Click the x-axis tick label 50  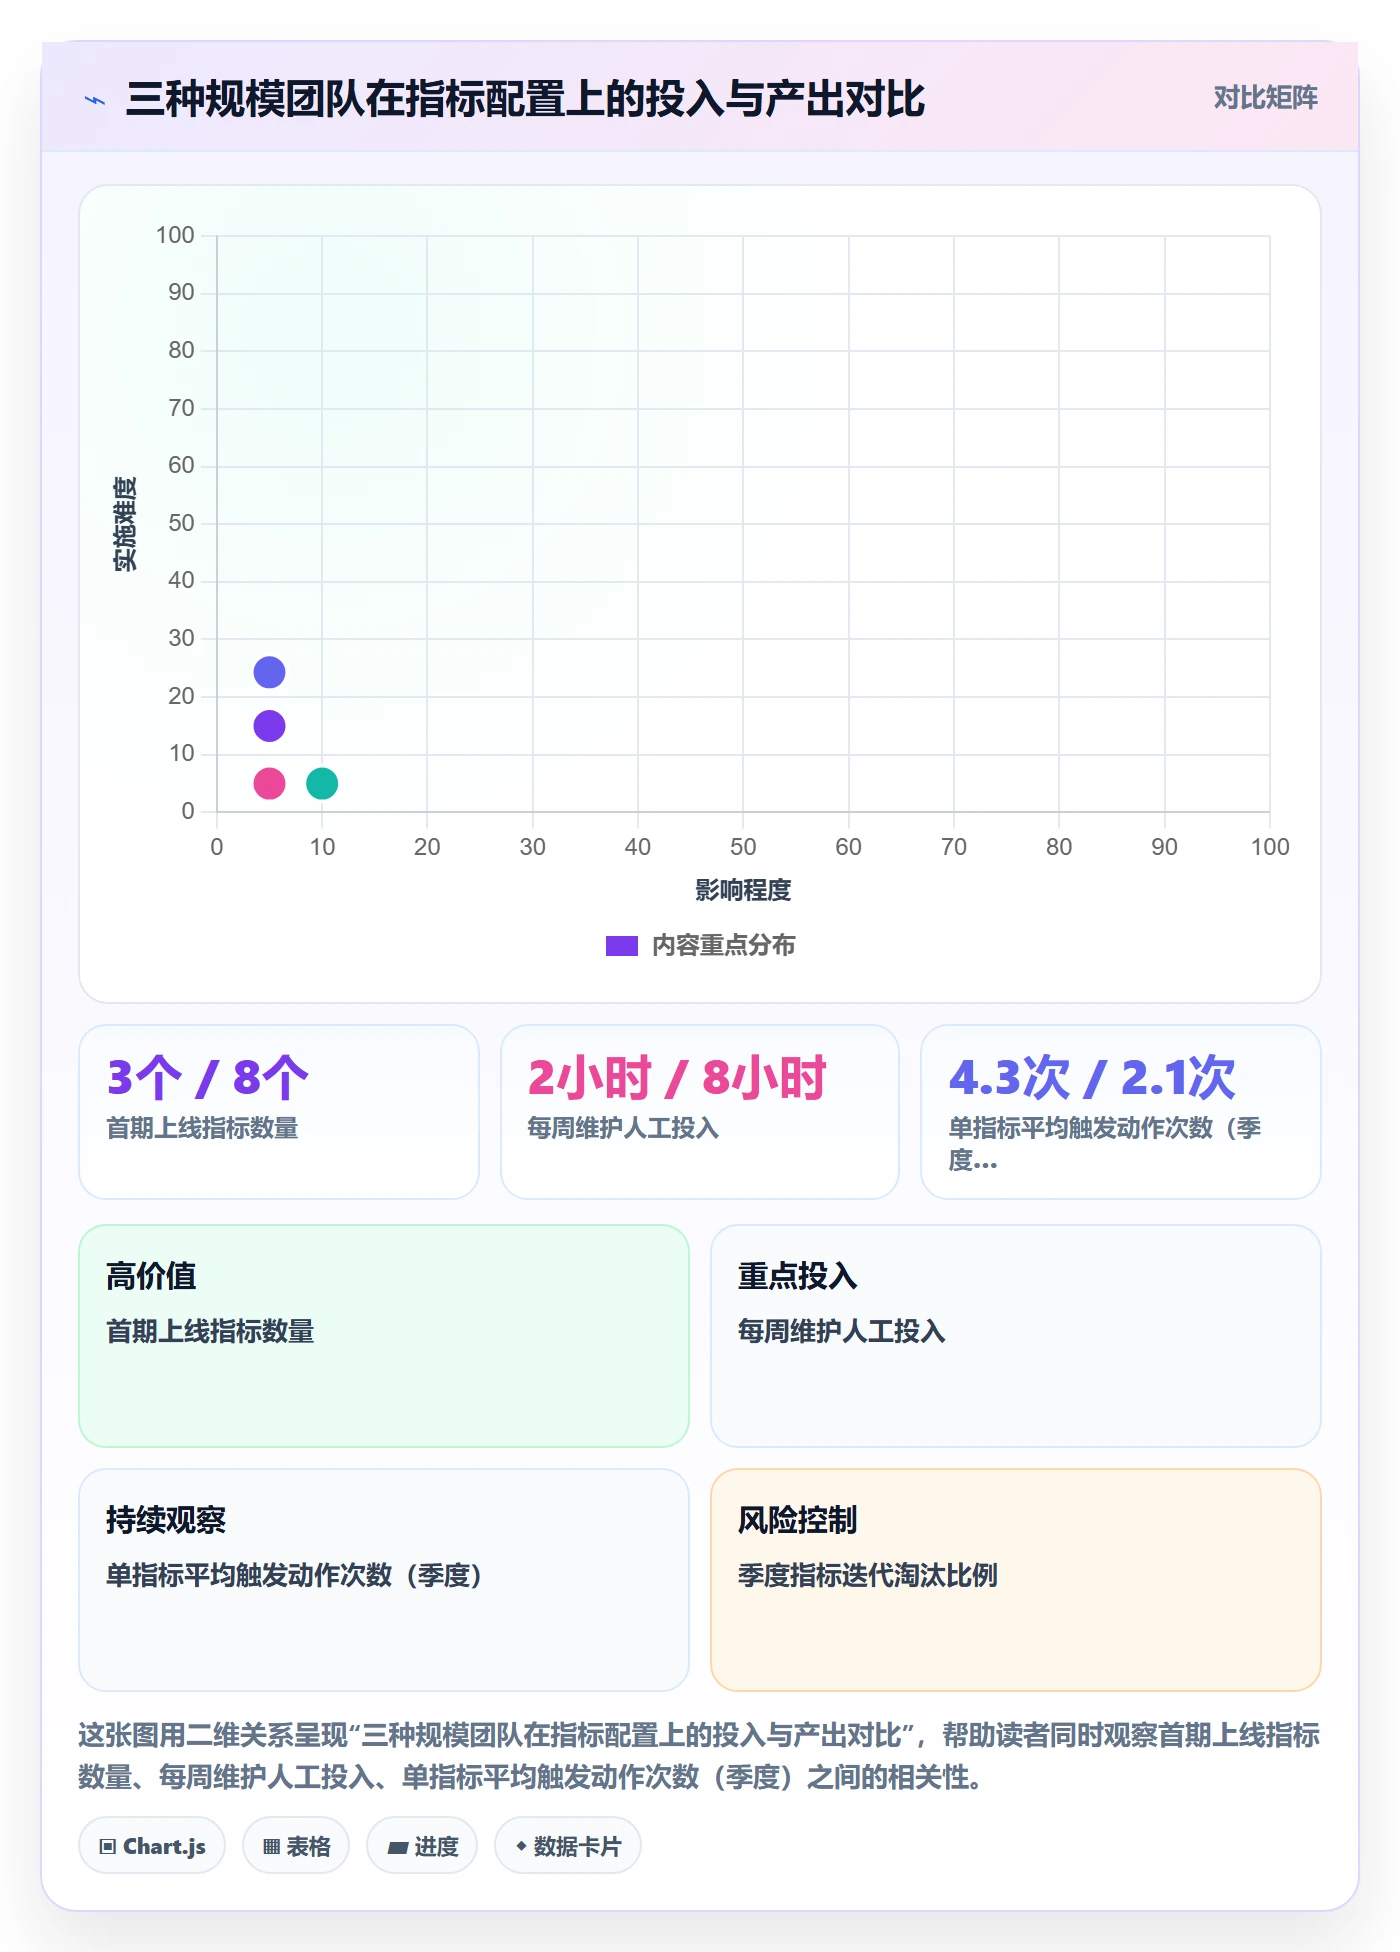click(x=743, y=847)
